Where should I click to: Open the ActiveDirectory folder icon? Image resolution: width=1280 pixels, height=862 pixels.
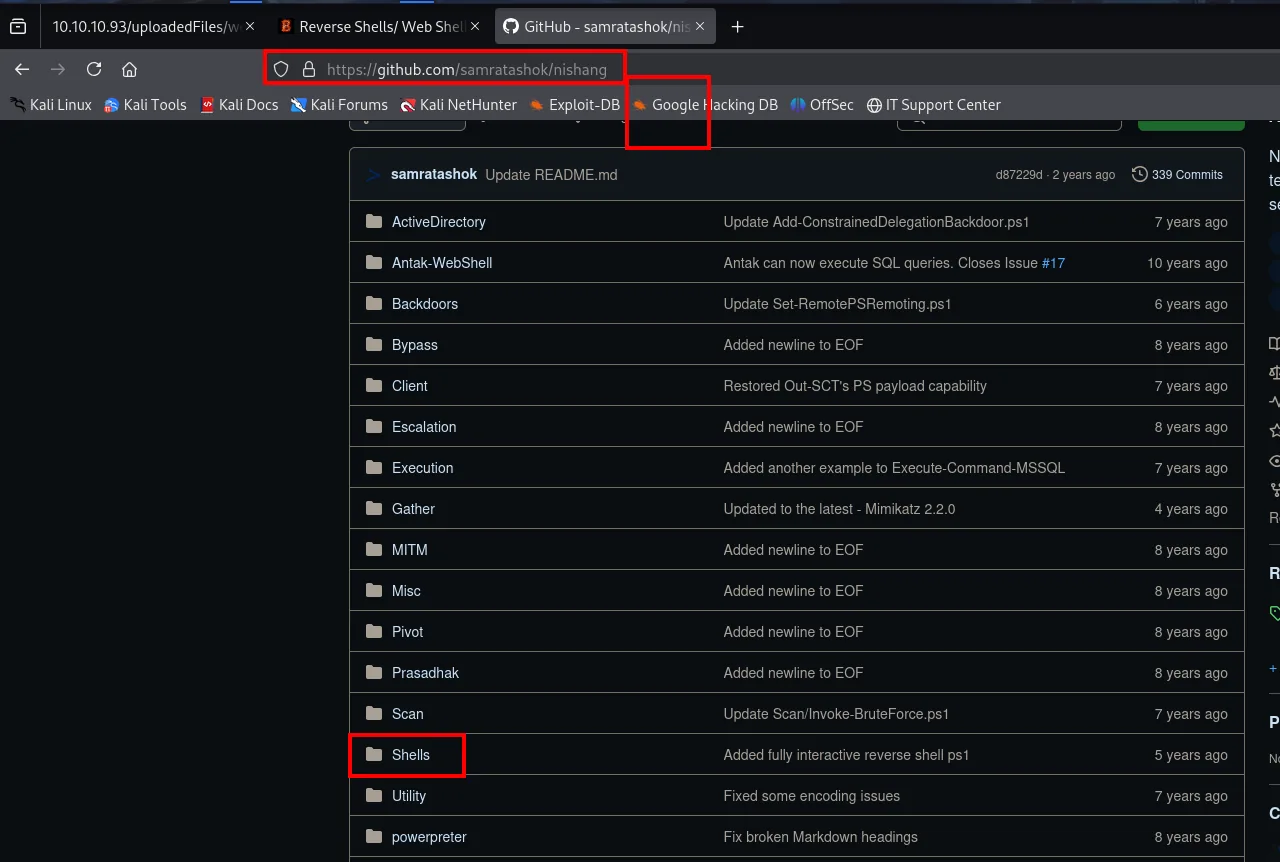(x=374, y=221)
